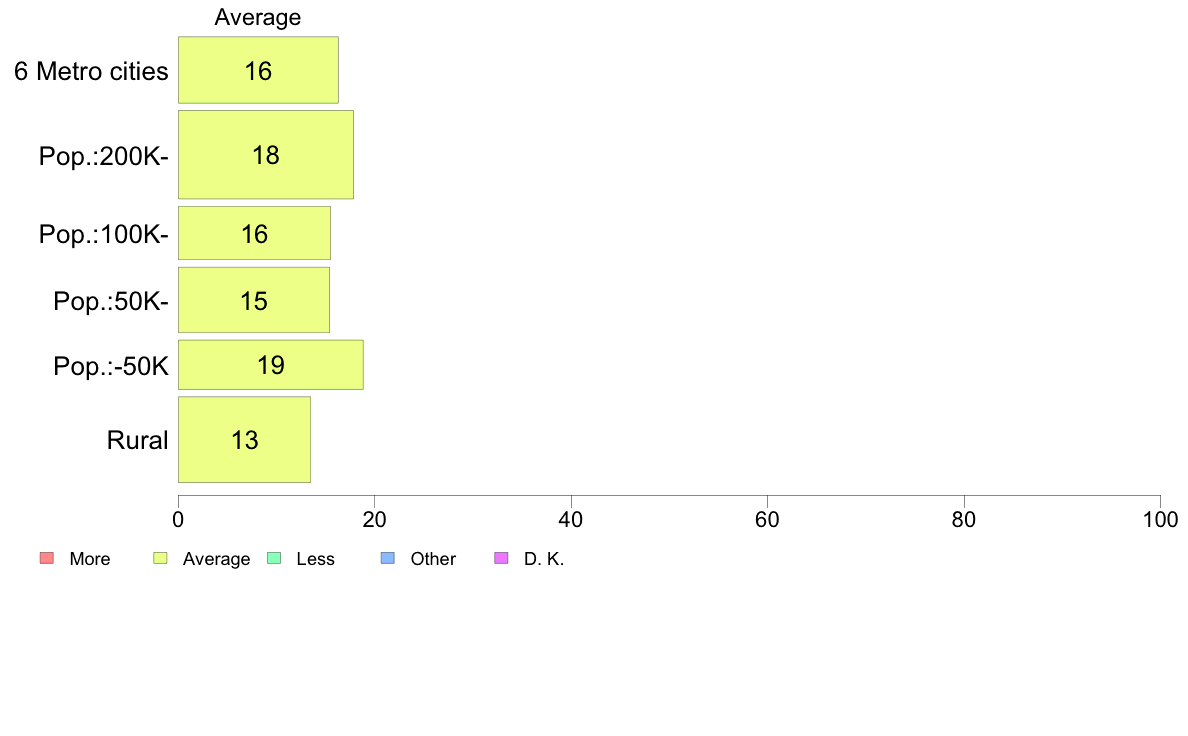Click the magenta D. K. legend swatch
Viewport: 1188px width, 736px height.
coord(502,559)
